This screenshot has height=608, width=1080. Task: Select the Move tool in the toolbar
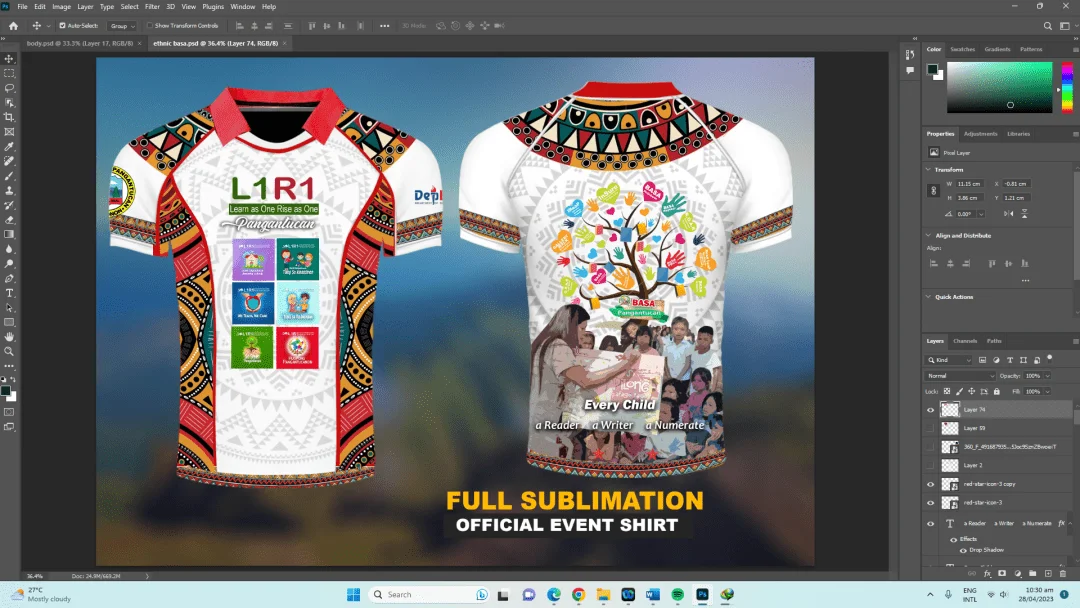tap(9, 59)
